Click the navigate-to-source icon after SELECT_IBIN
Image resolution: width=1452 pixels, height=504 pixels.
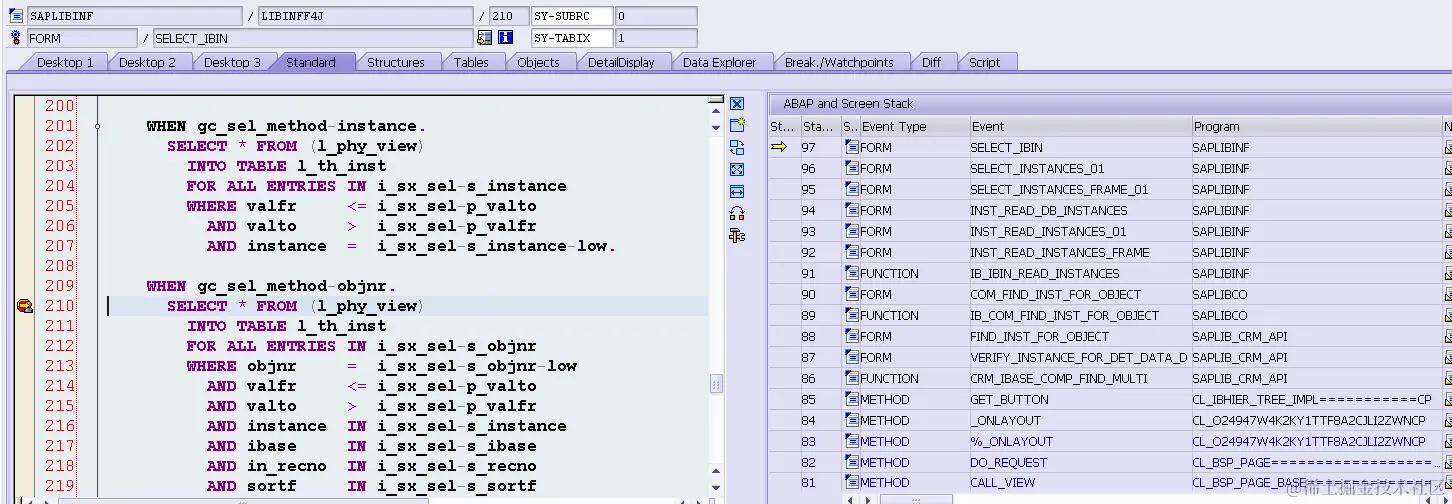pos(485,38)
